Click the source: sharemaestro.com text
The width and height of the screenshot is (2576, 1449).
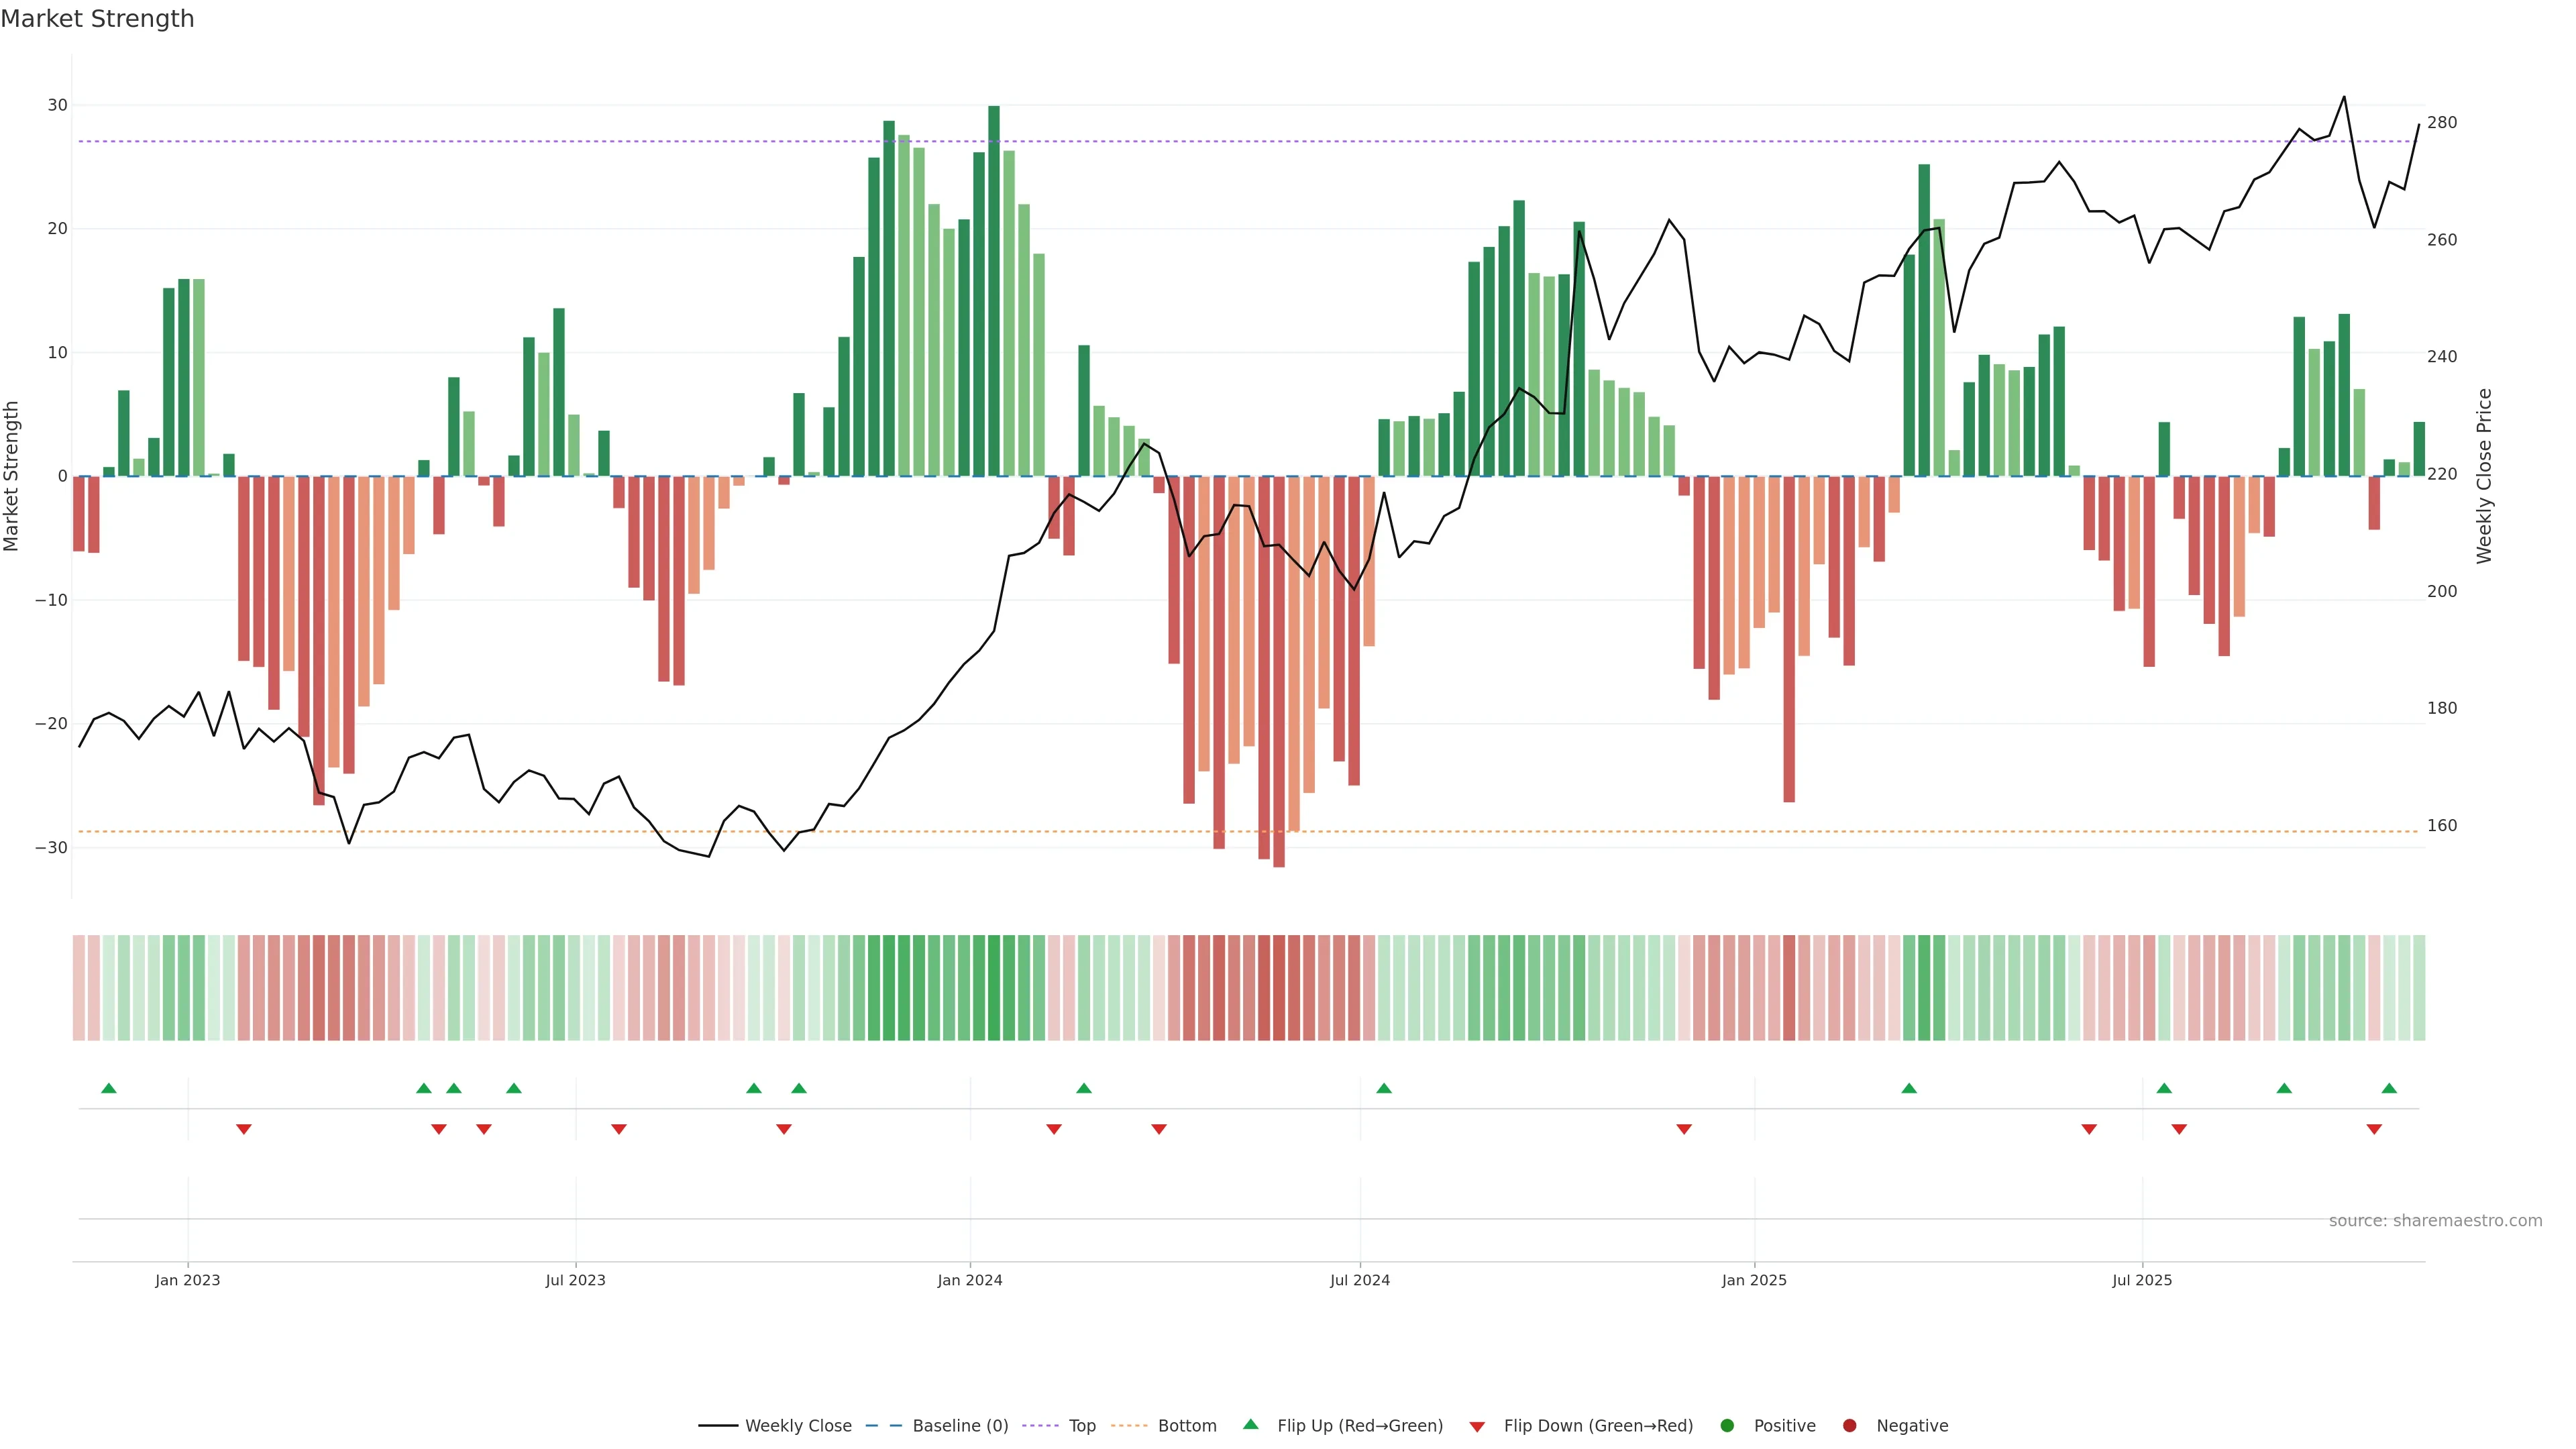pyautogui.click(x=2435, y=1221)
